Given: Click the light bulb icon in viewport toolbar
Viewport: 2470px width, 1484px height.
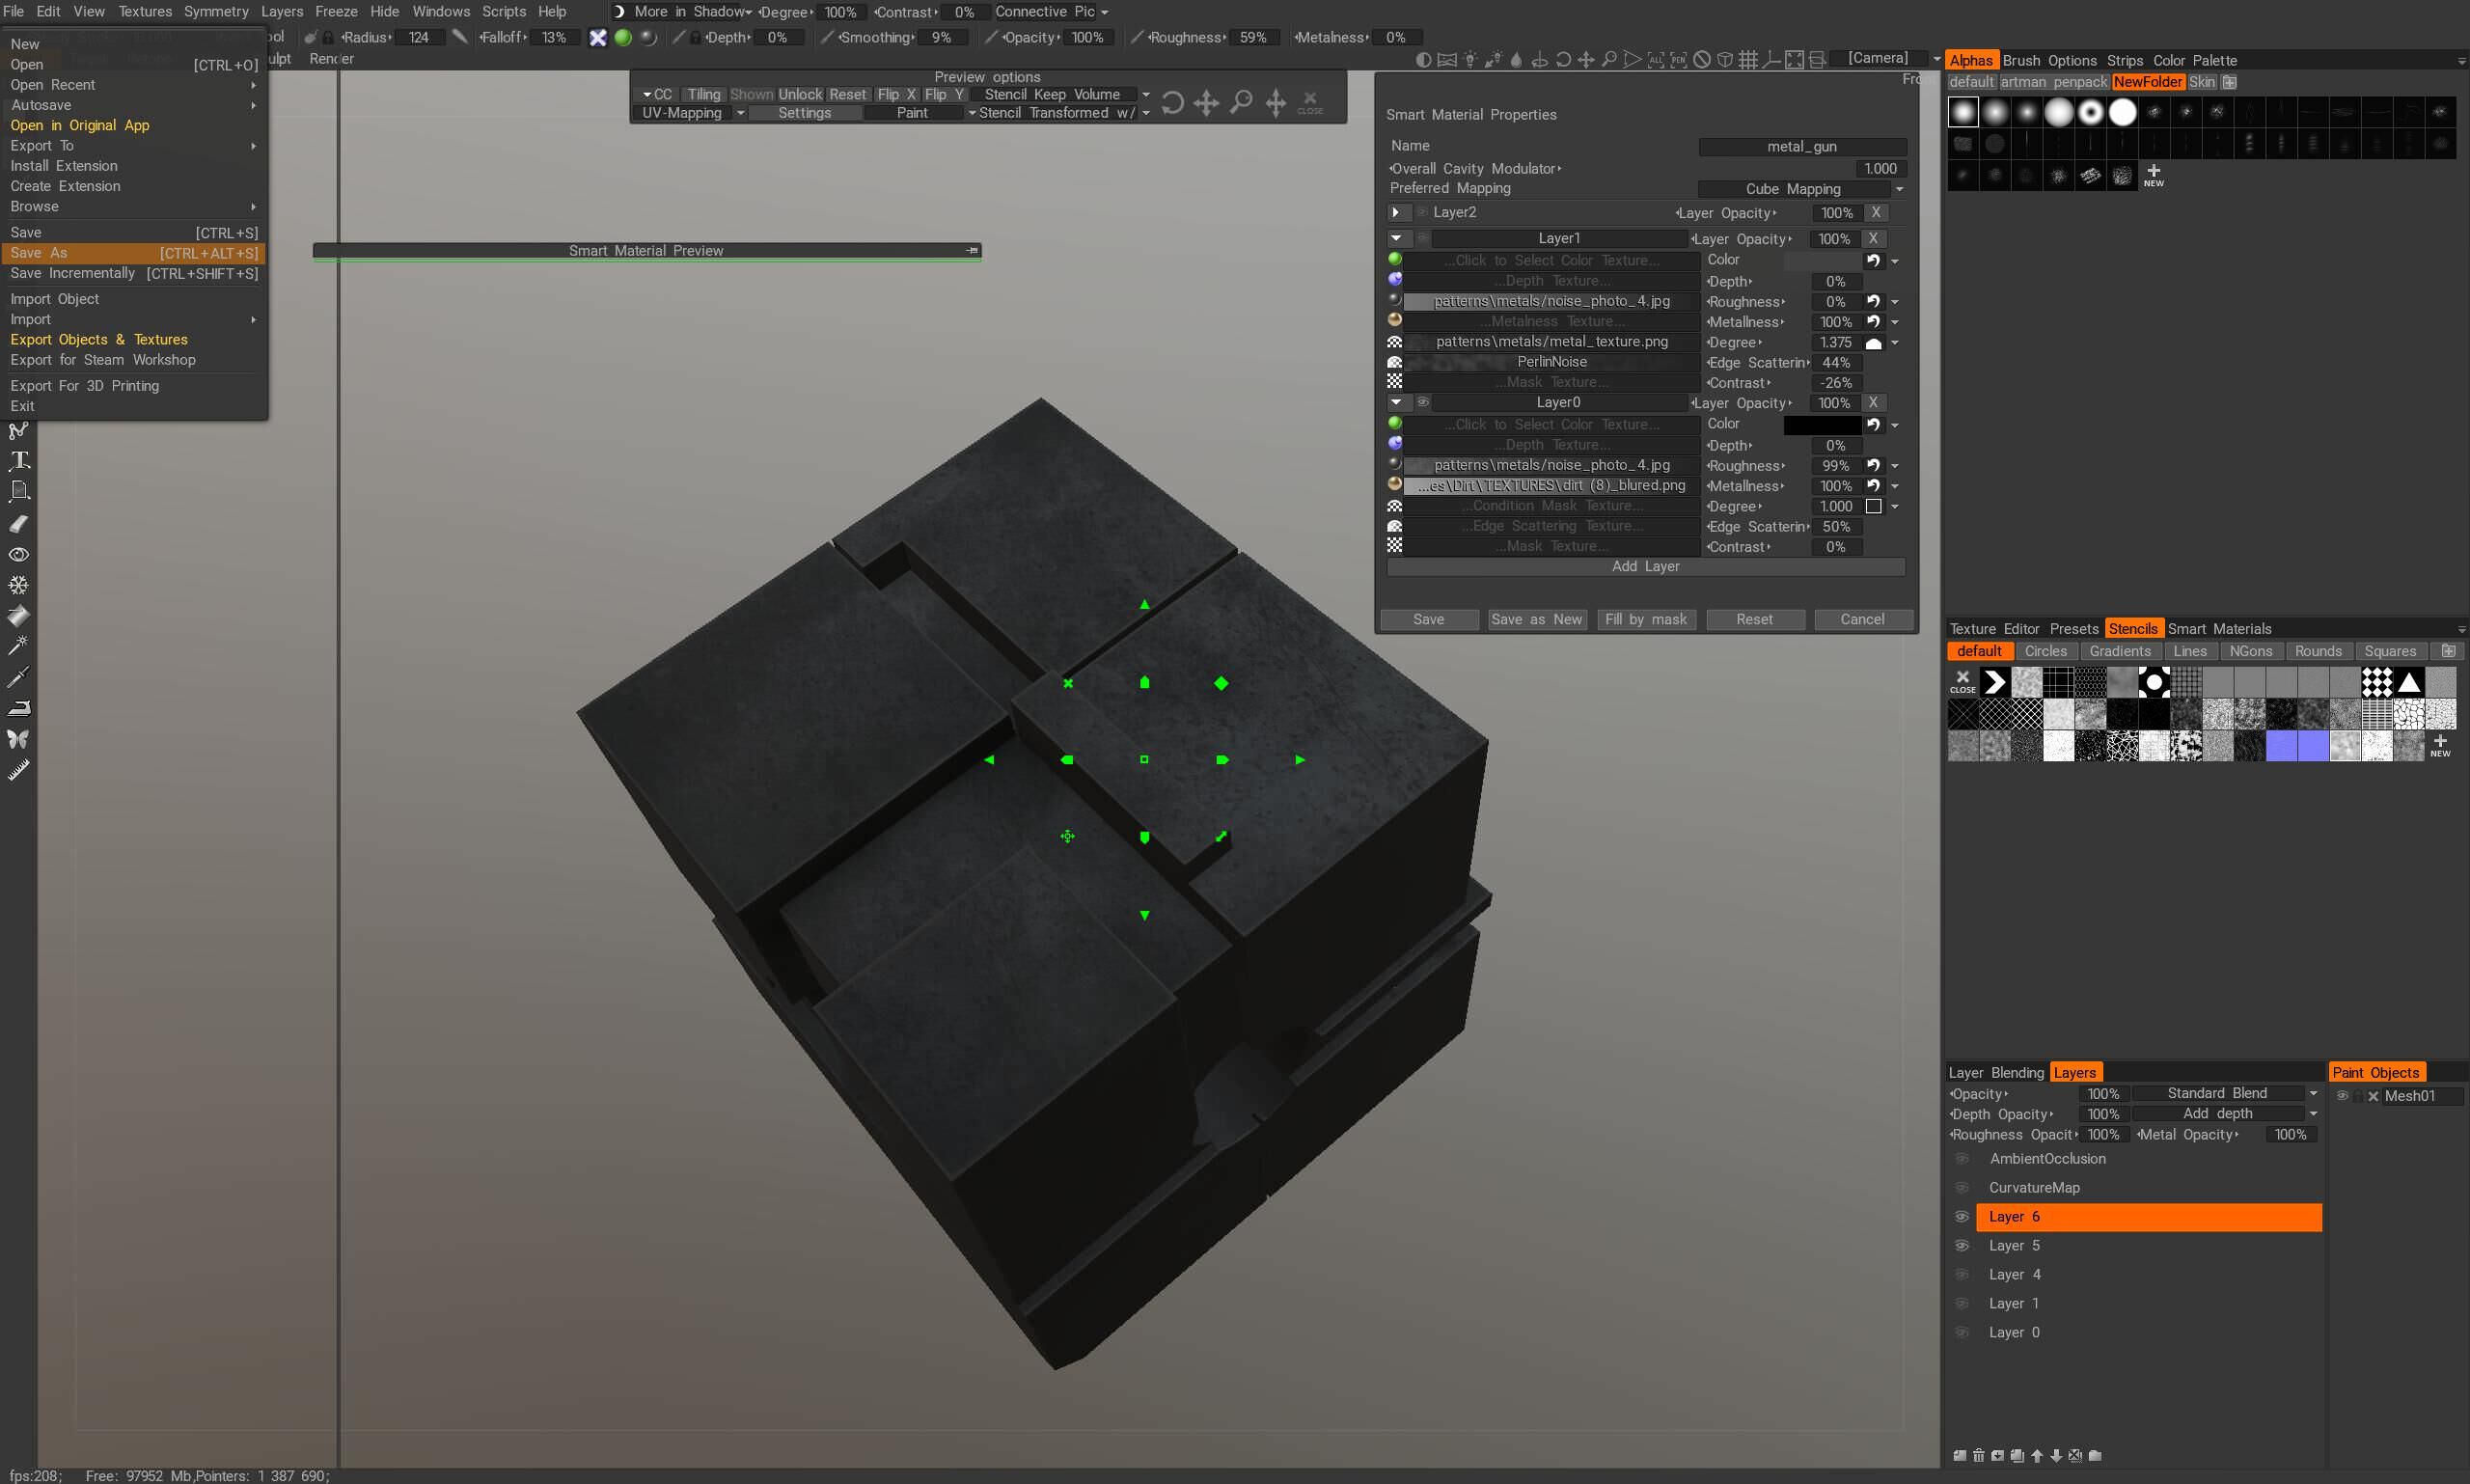Looking at the screenshot, I should click(x=1470, y=60).
